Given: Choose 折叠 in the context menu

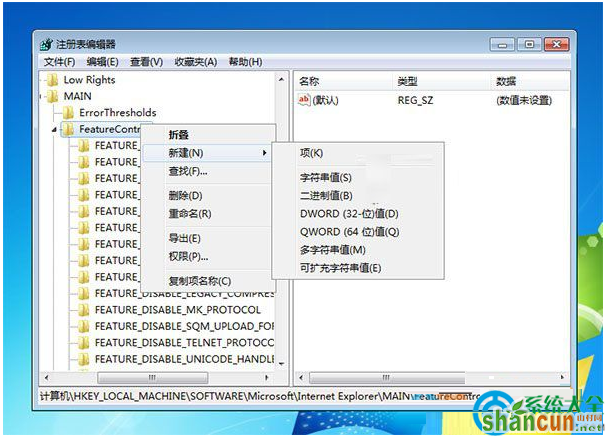Looking at the screenshot, I should (x=208, y=135).
